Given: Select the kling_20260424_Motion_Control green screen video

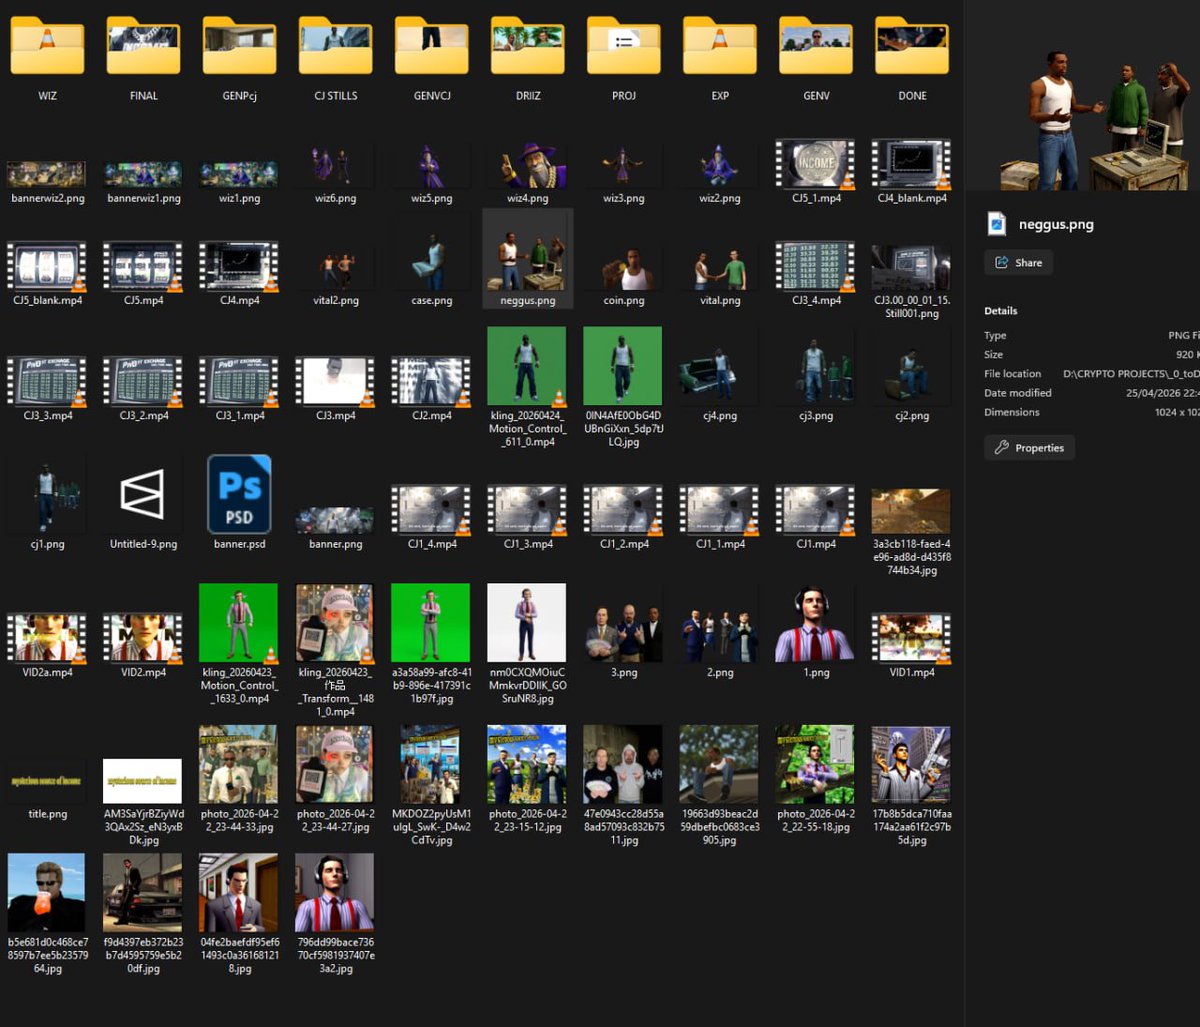Looking at the screenshot, I should click(x=527, y=366).
